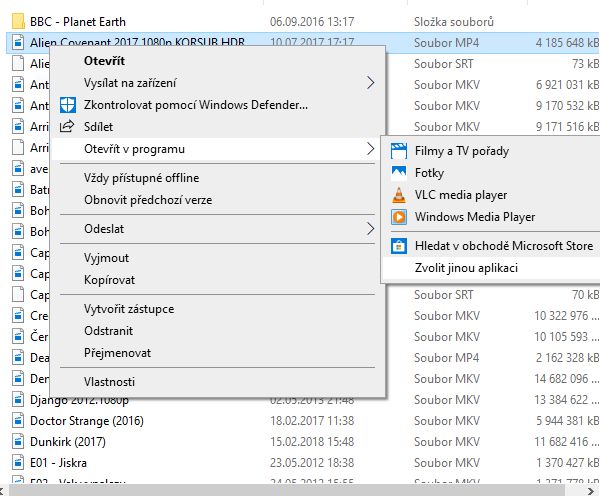Click the date 15.02.2018 15:48

[312, 442]
